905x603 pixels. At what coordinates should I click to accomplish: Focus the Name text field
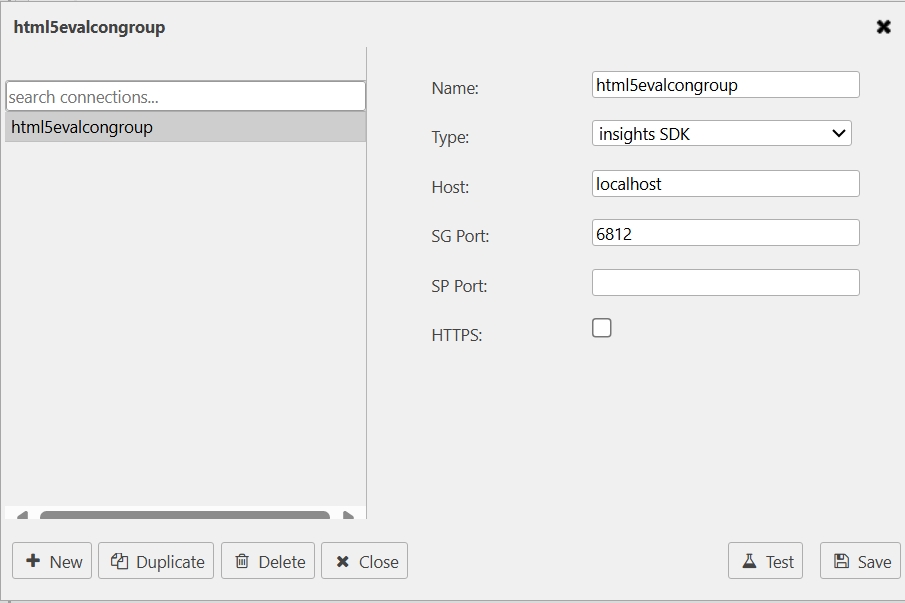(x=725, y=85)
